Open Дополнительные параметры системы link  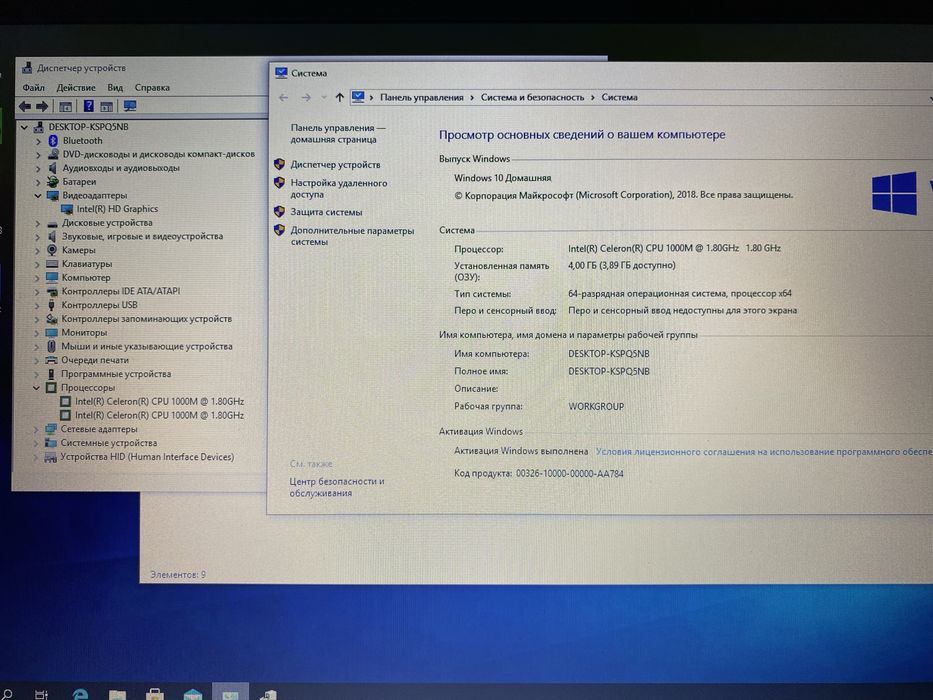(352, 236)
